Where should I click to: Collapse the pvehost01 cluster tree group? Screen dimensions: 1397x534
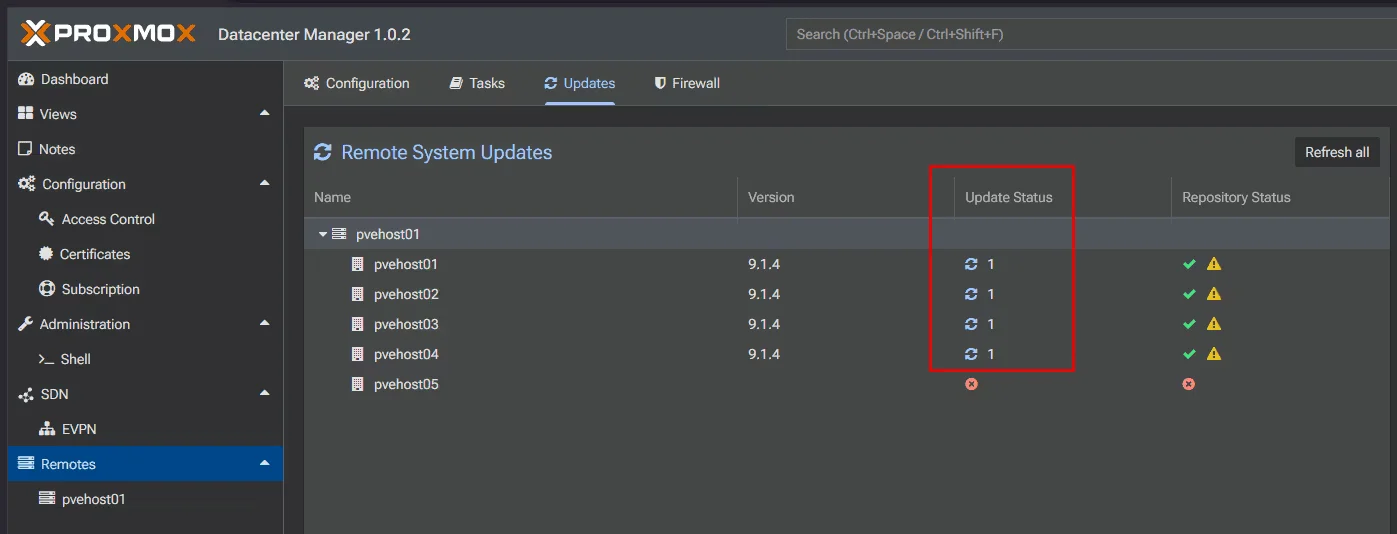pyautogui.click(x=323, y=234)
